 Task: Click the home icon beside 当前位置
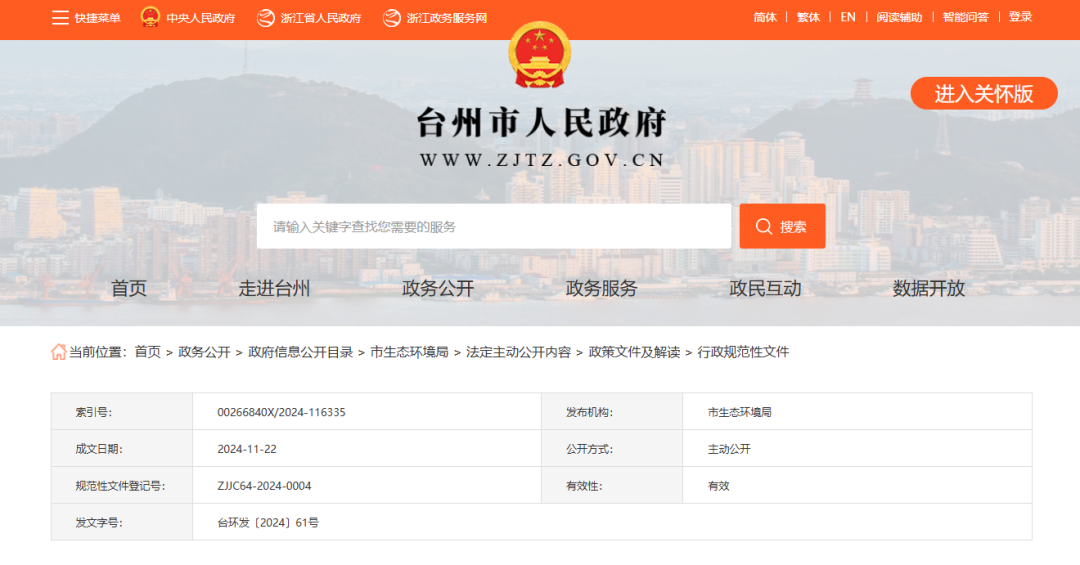[59, 352]
